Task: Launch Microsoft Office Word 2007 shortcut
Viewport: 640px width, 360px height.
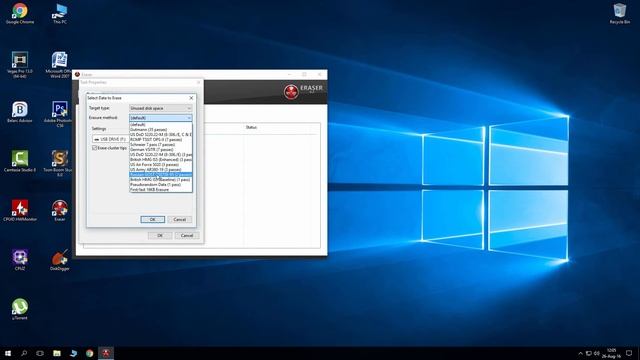Action: point(60,64)
